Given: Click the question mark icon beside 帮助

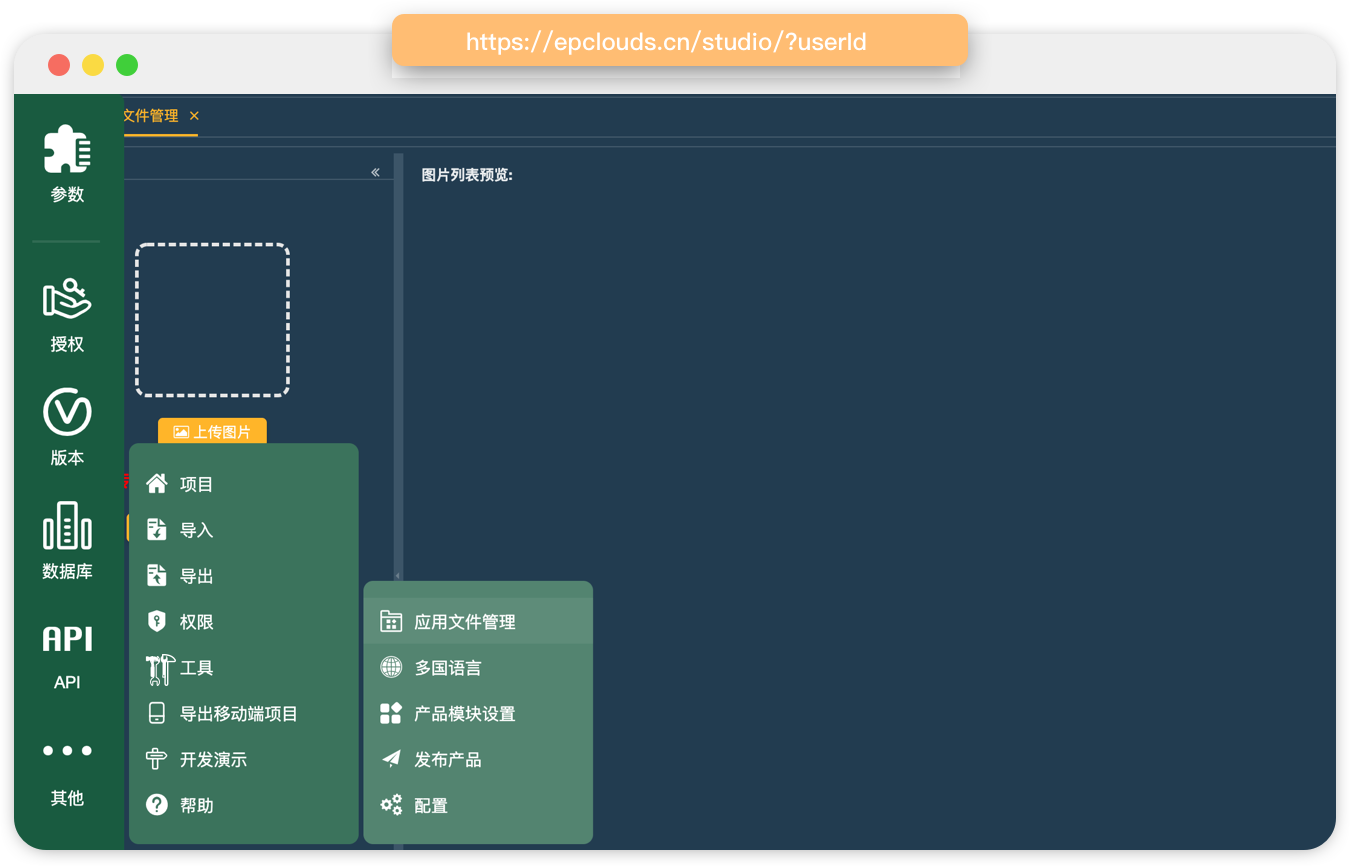Looking at the screenshot, I should (157, 805).
